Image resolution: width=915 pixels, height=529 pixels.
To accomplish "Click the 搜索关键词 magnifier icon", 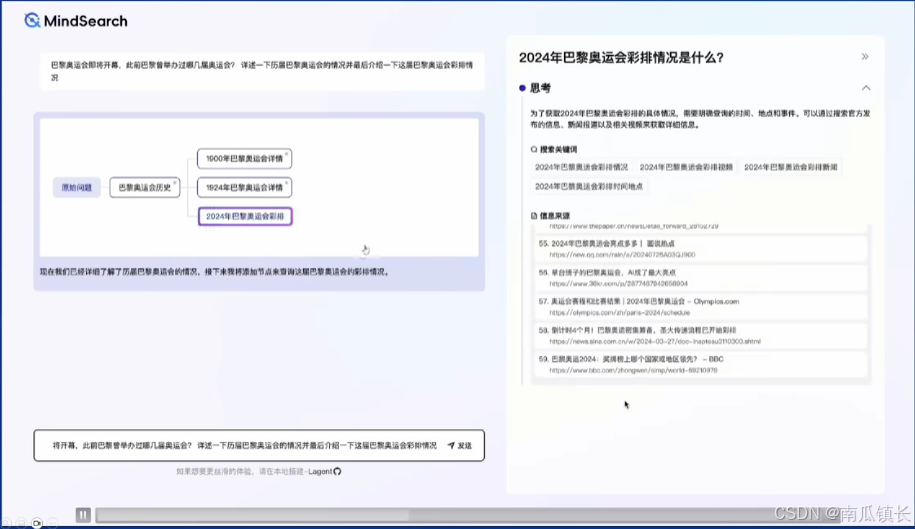I will click(x=533, y=149).
